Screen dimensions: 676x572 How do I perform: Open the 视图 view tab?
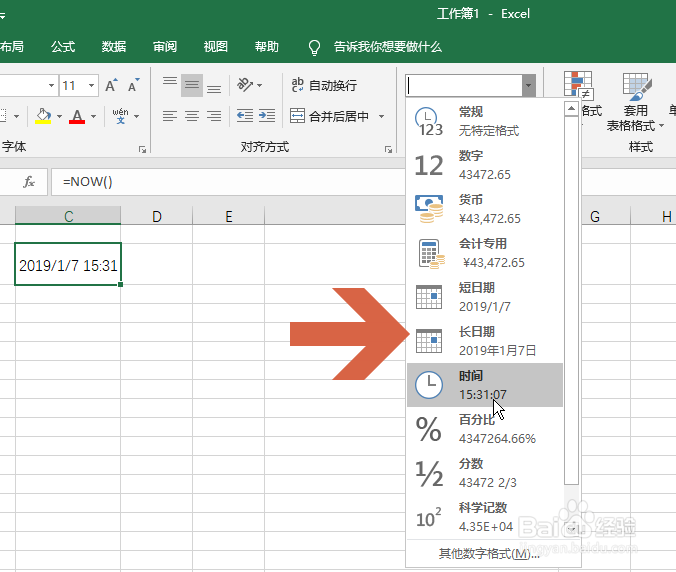click(x=216, y=47)
